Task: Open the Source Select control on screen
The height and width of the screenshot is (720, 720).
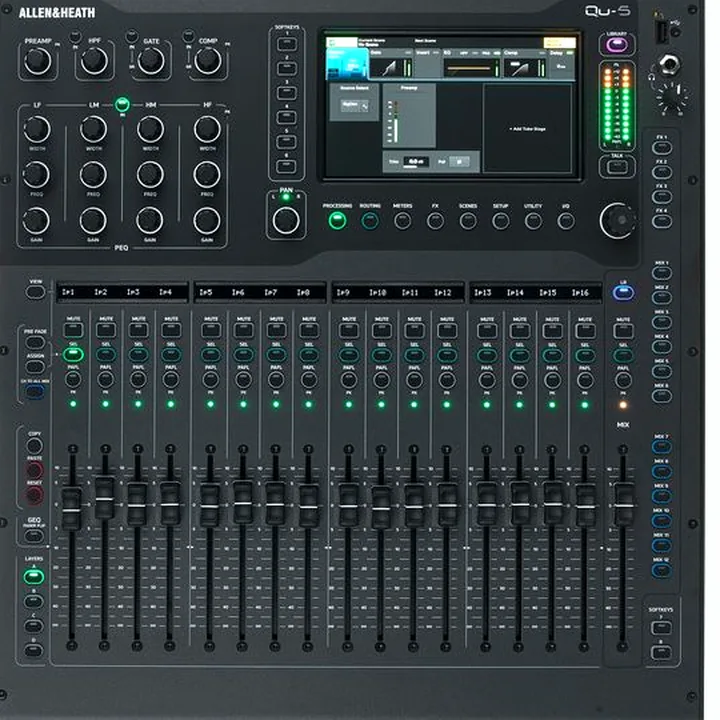Action: tap(354, 106)
